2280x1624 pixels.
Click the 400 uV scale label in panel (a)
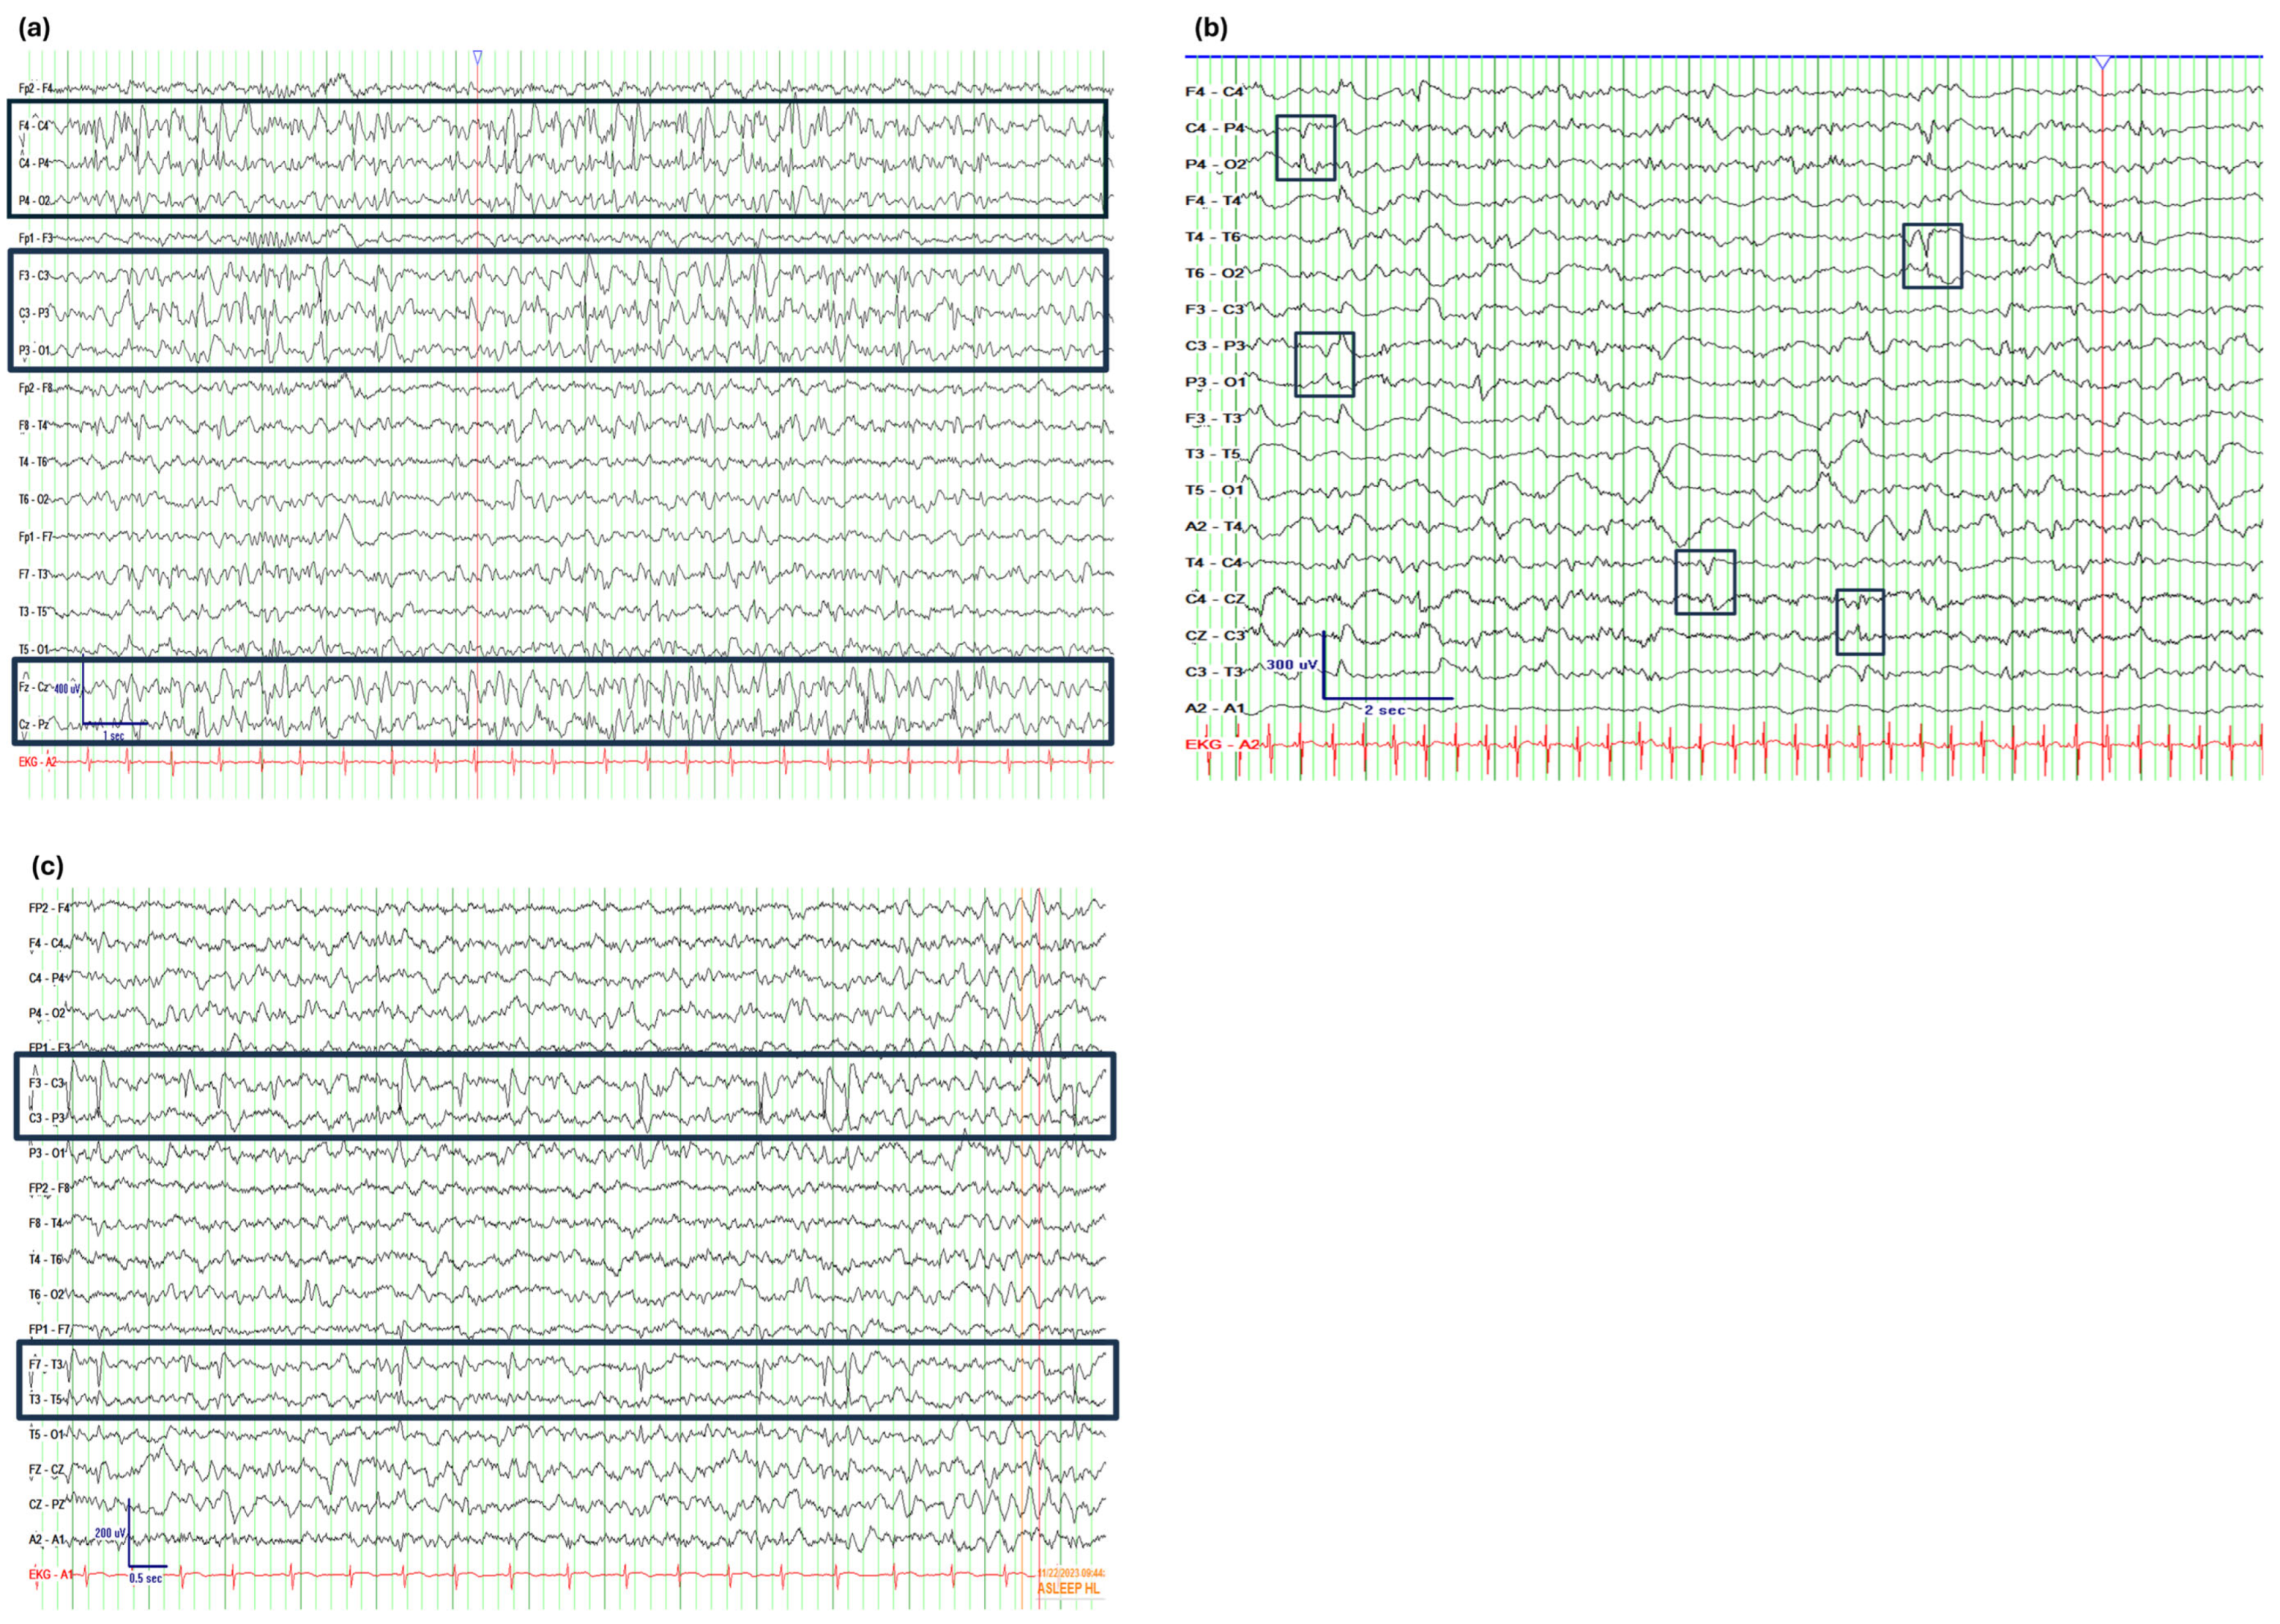(x=67, y=689)
